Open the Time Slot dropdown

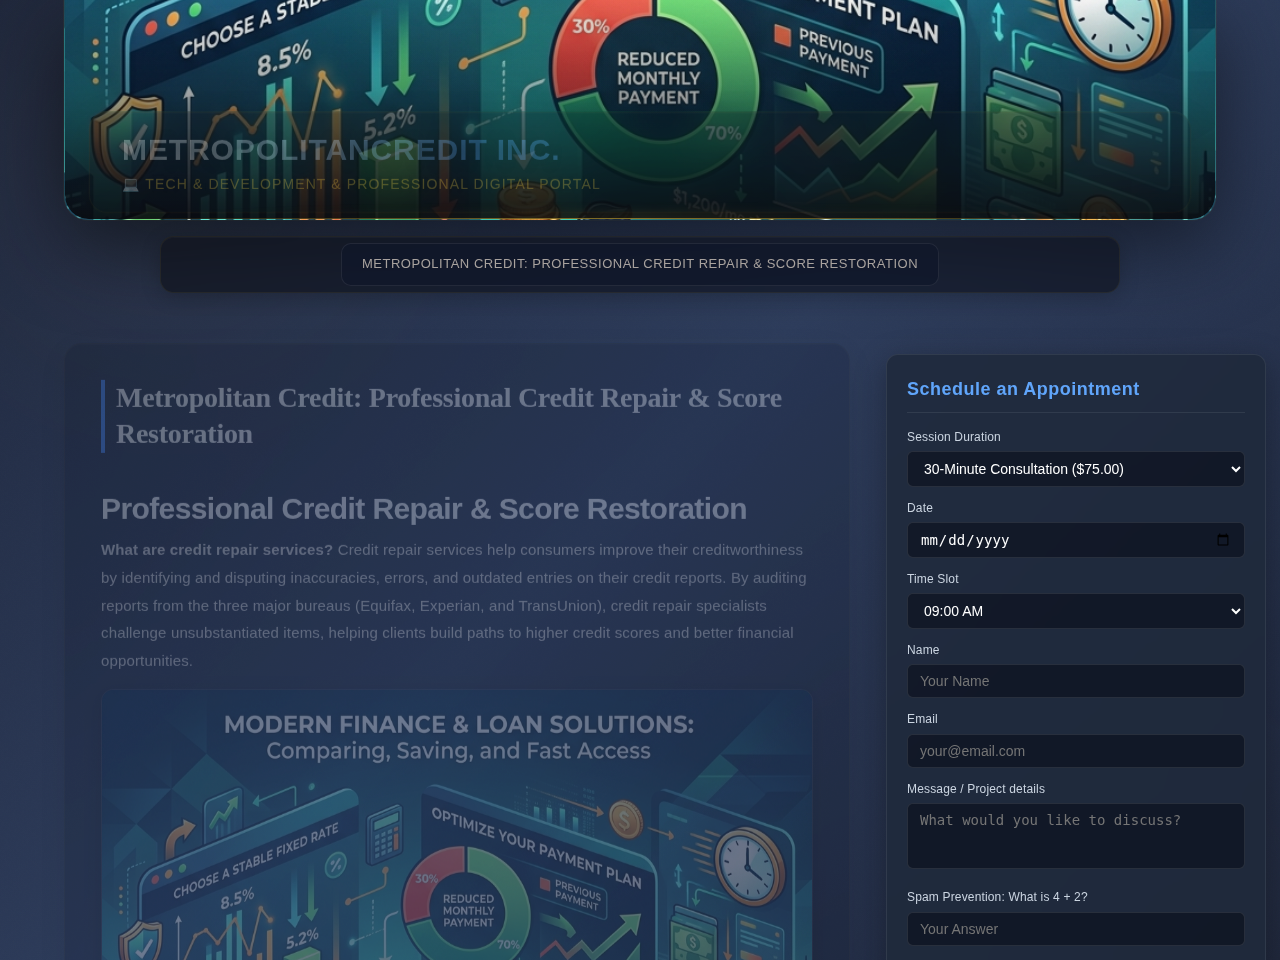click(1075, 611)
